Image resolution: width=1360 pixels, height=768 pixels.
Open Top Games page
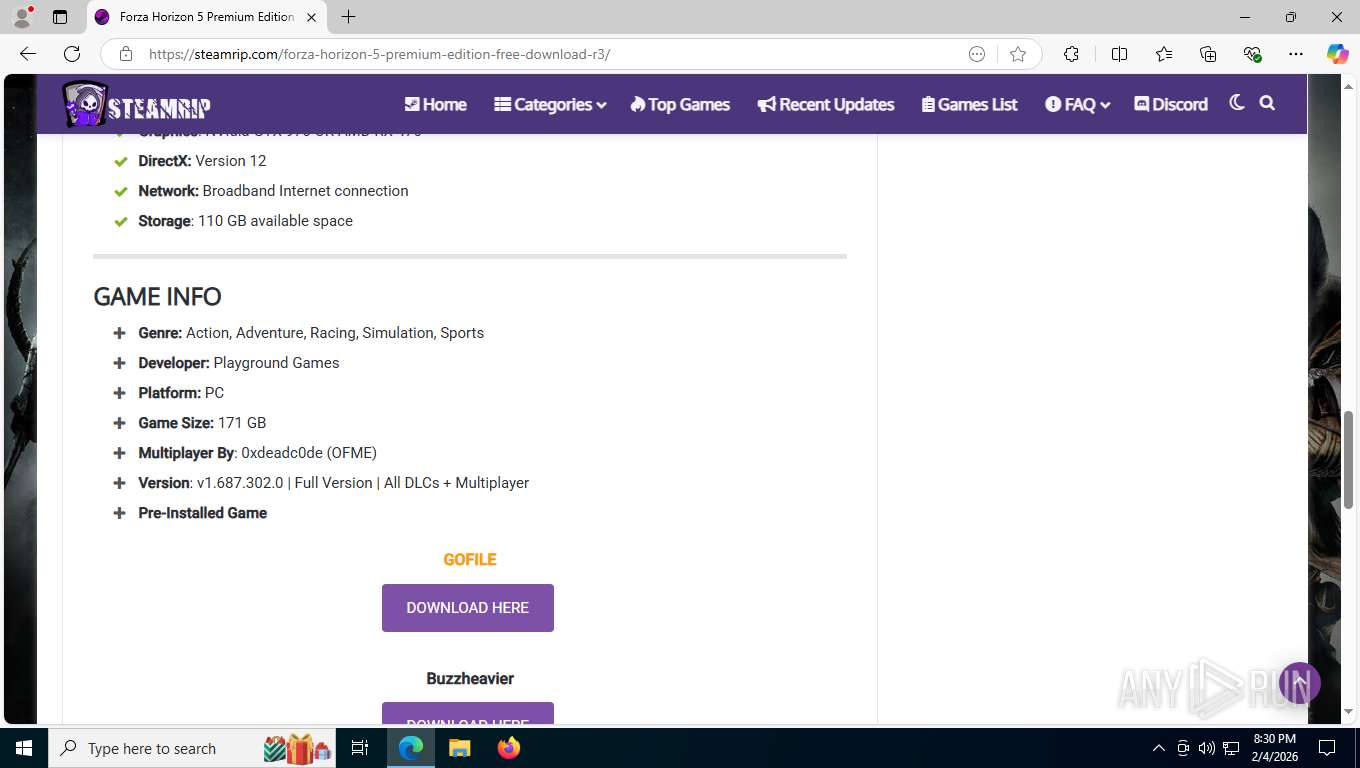(680, 104)
